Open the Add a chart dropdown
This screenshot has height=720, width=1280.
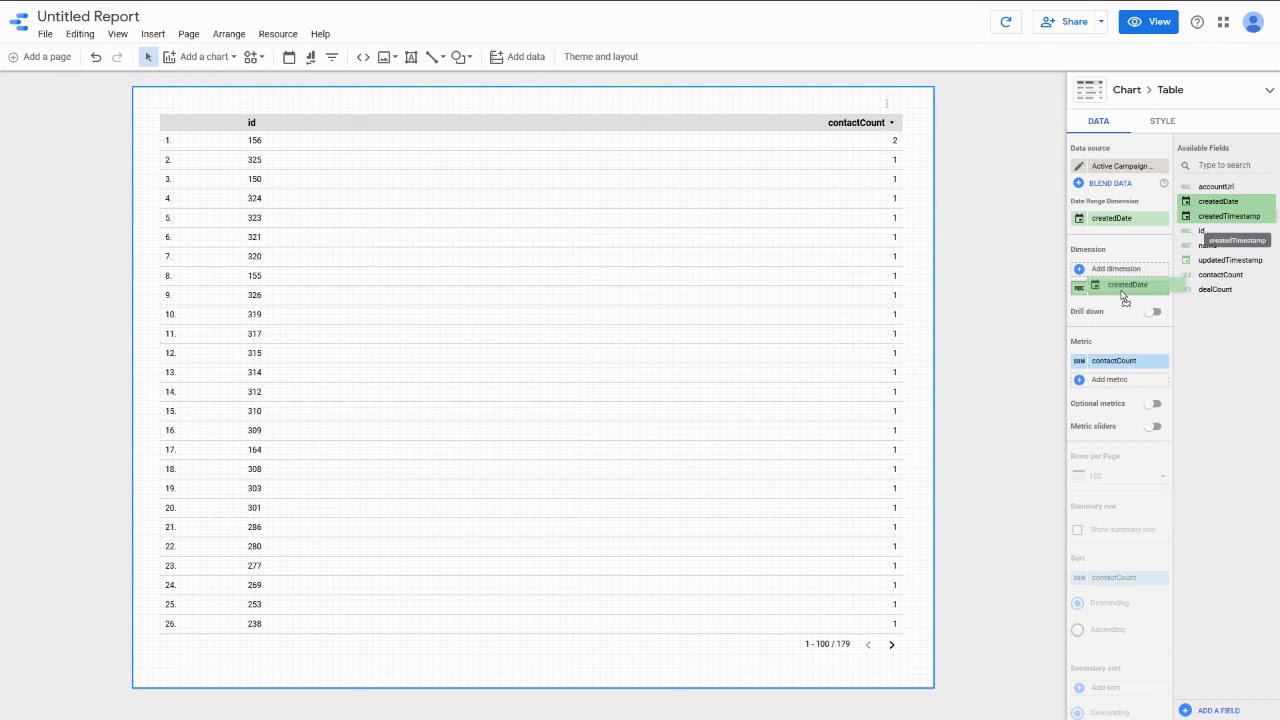pyautogui.click(x=200, y=57)
